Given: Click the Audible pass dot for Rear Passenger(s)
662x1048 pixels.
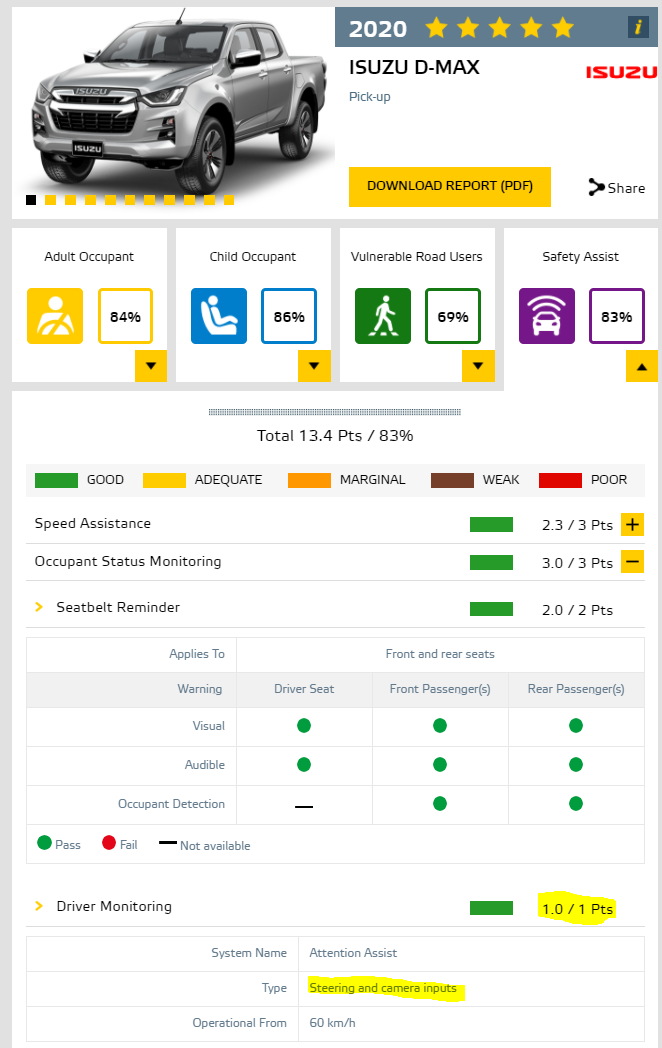Looking at the screenshot, I should click(x=576, y=764).
